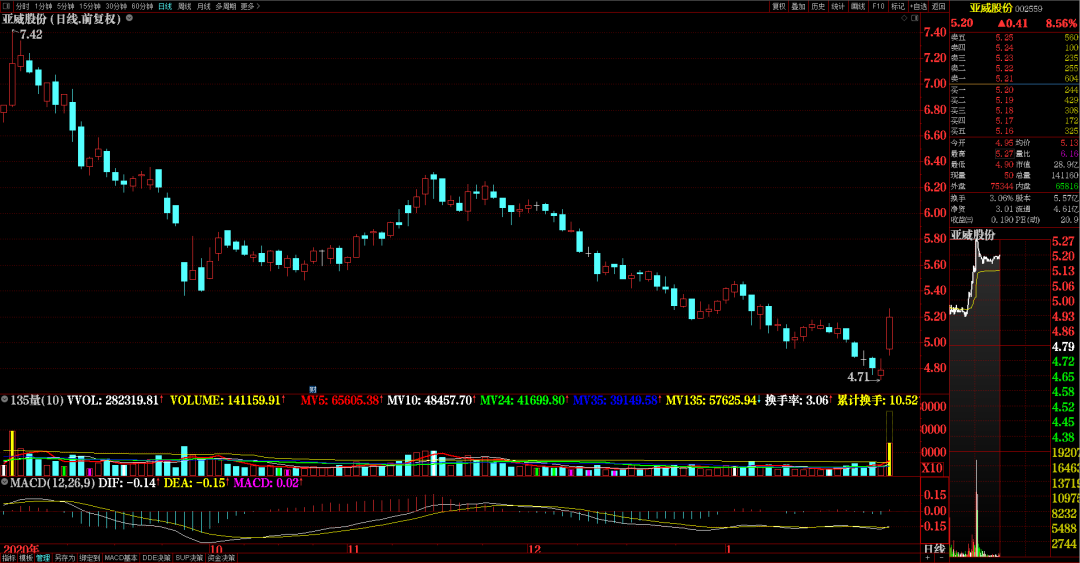Select the 1分钟 period tab
The height and width of the screenshot is (563, 1080).
pos(43,6)
